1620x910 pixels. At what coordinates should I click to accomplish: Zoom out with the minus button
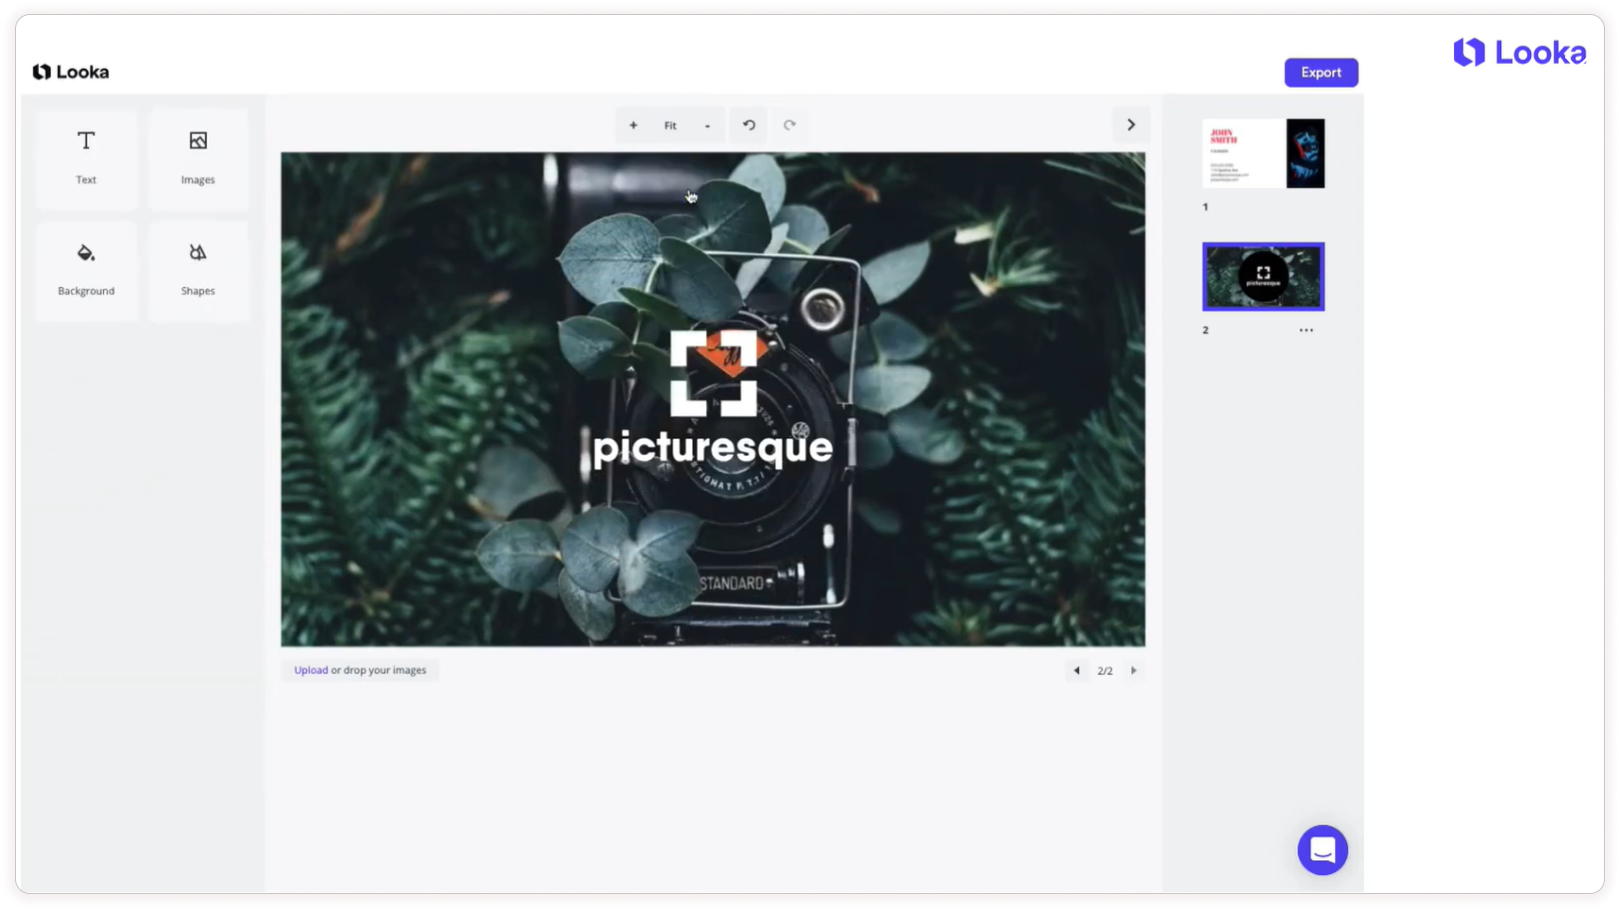707,126
